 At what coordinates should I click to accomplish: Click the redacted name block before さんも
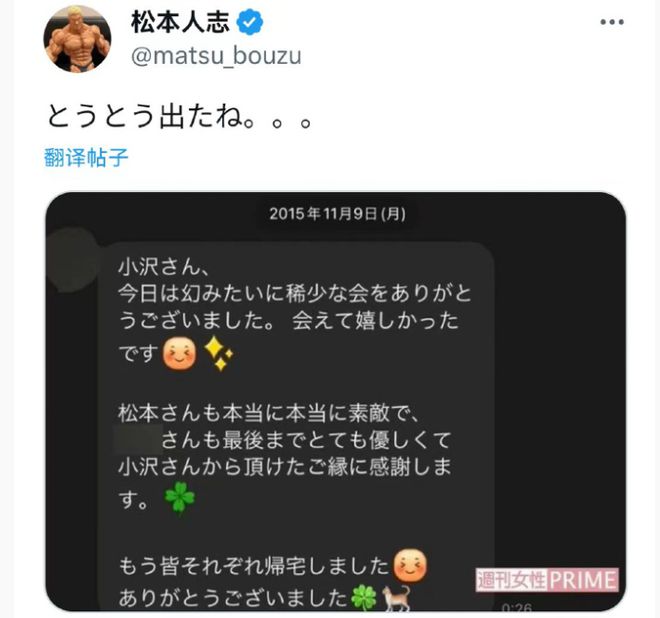[x=138, y=440]
